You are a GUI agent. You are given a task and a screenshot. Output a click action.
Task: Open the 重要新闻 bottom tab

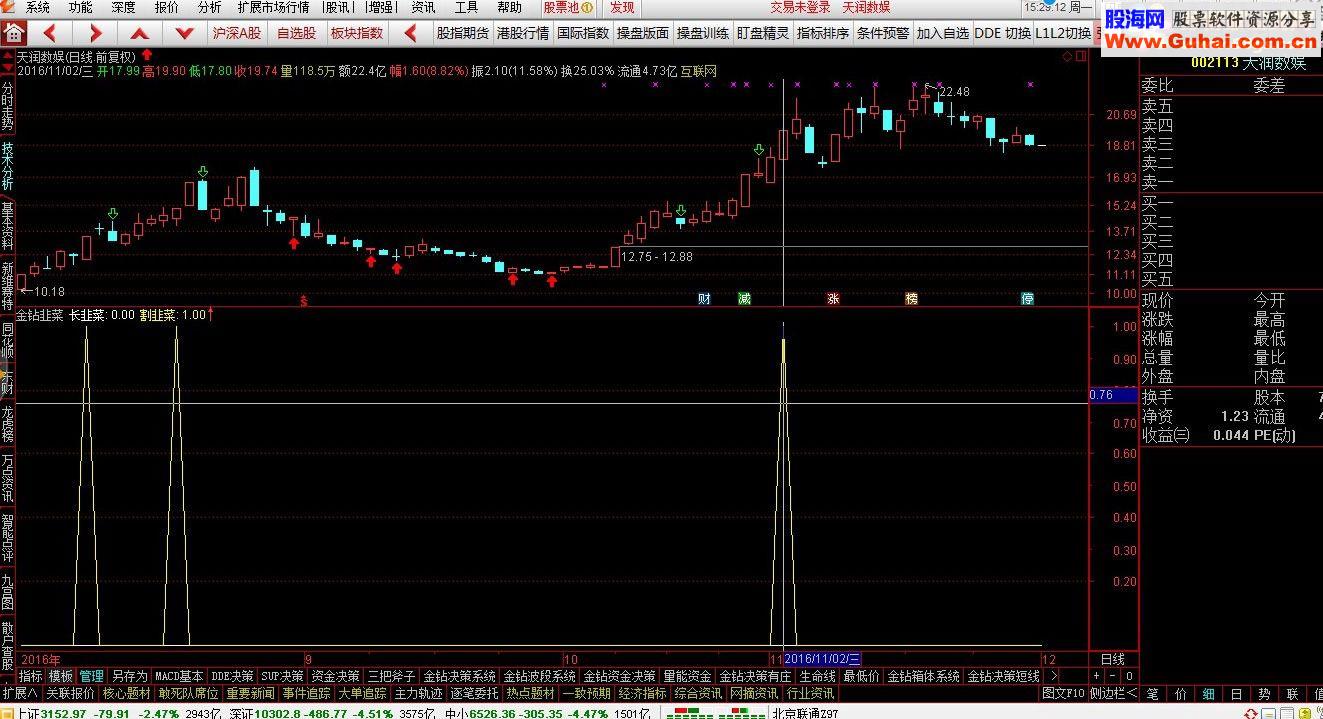[250, 693]
